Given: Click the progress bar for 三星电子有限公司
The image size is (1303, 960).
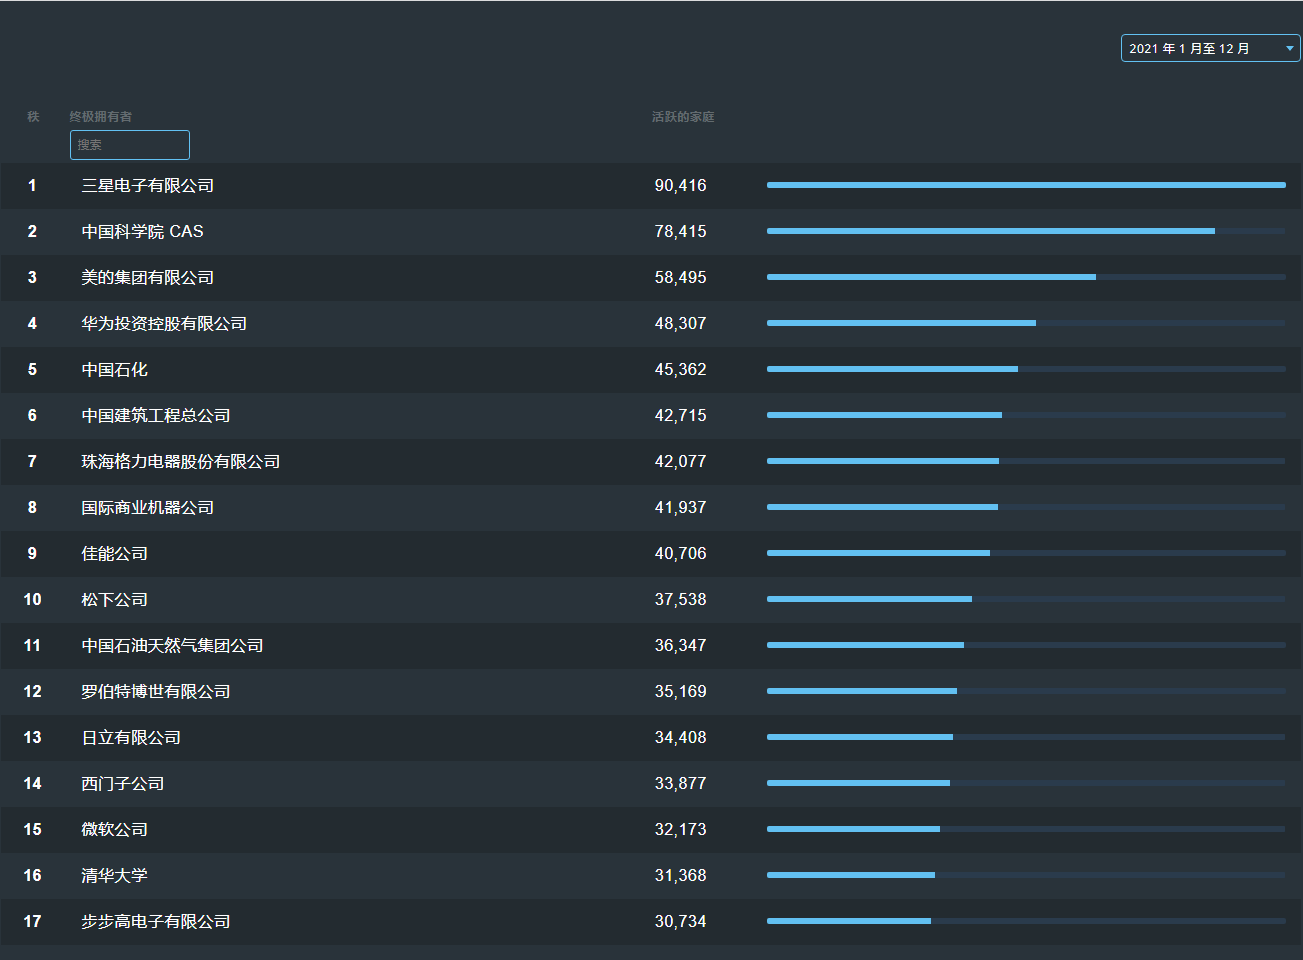Looking at the screenshot, I should (1025, 185).
